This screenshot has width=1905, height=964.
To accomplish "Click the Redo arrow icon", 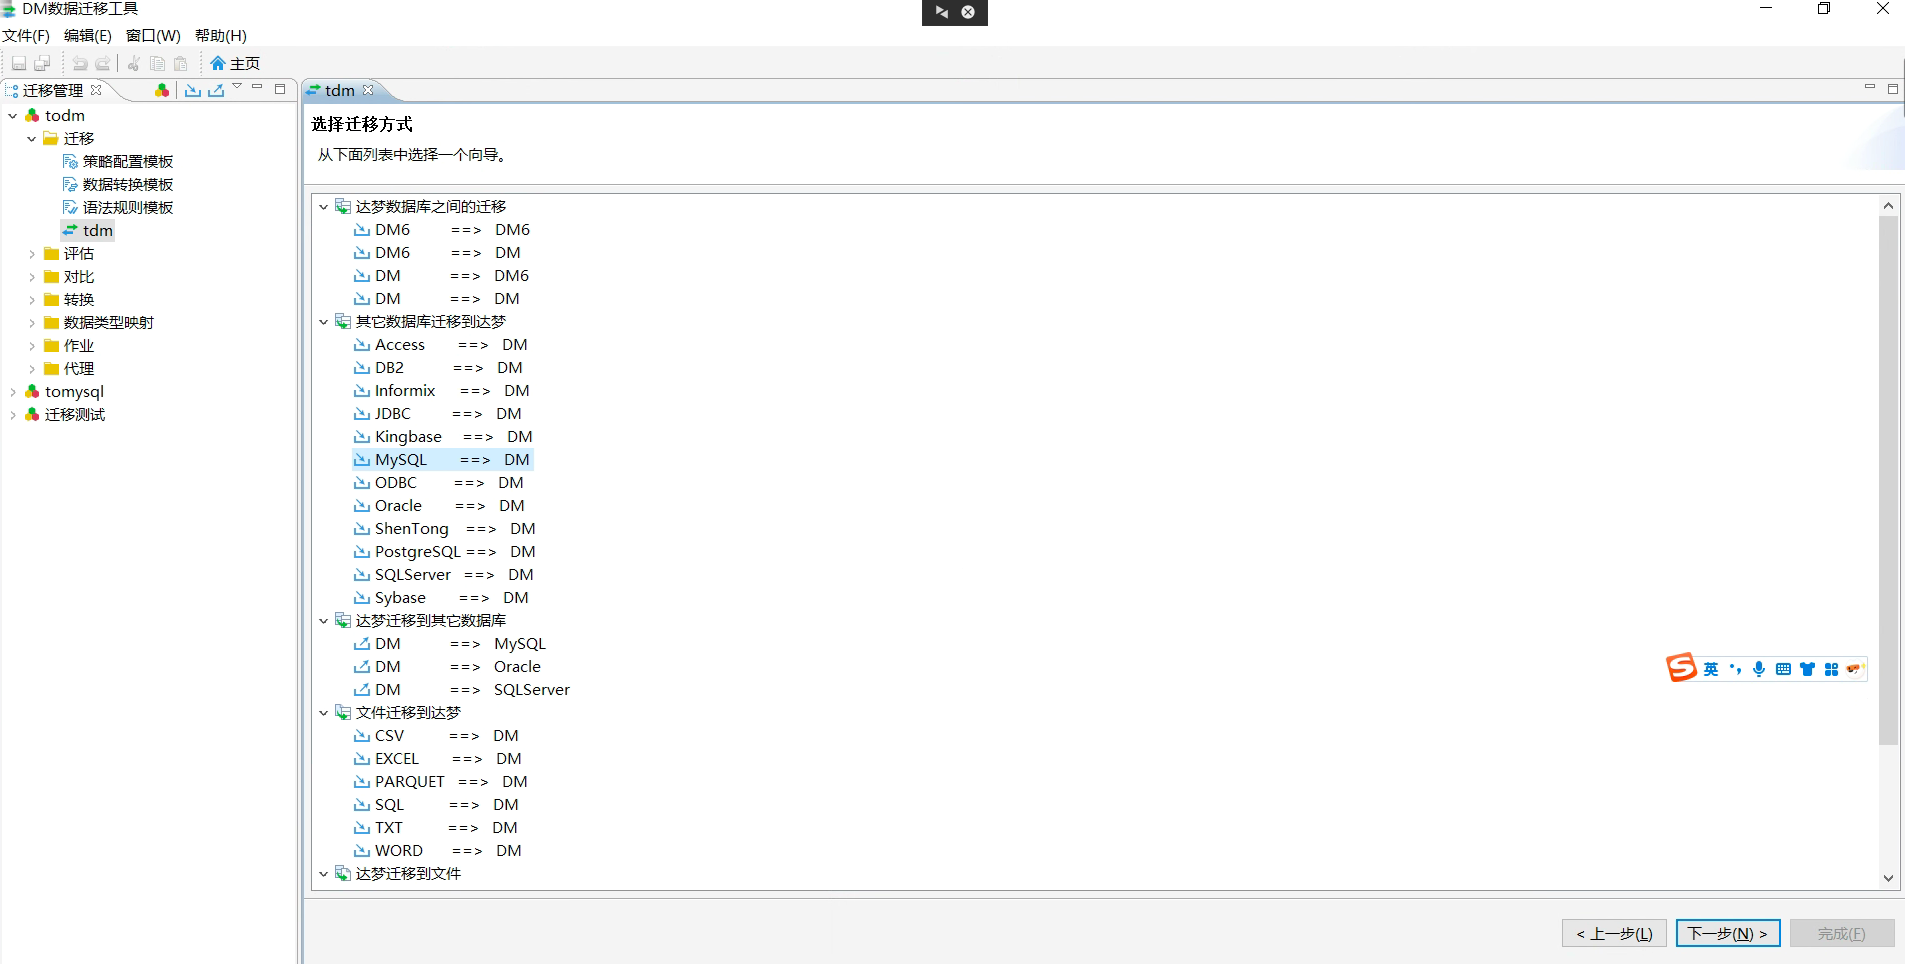I will tap(103, 64).
